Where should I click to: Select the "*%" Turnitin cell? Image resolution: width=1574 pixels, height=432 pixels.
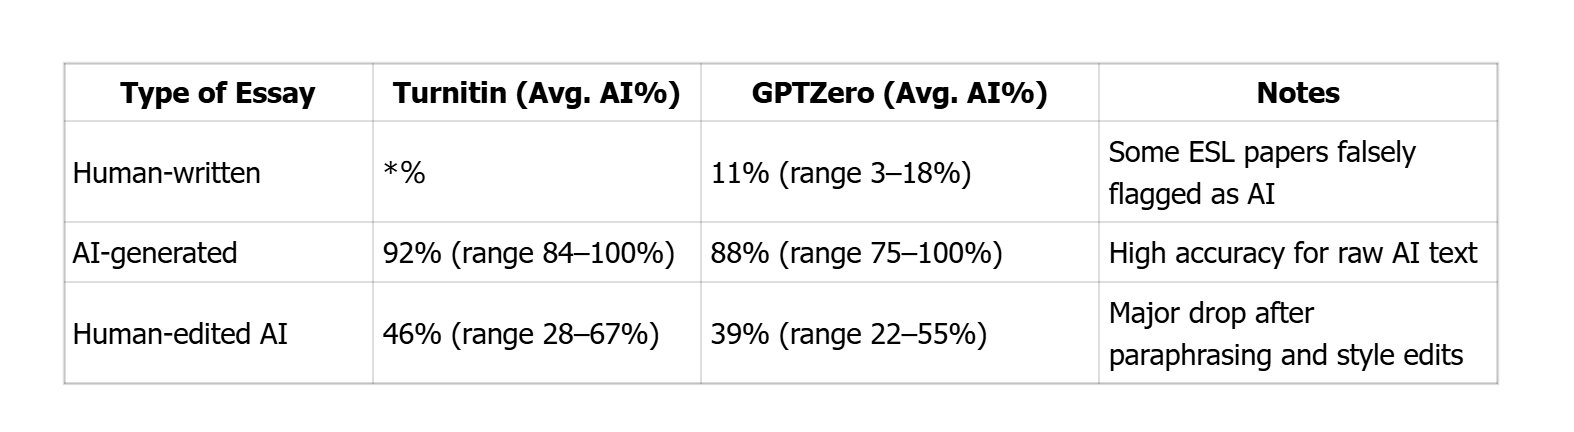point(404,173)
